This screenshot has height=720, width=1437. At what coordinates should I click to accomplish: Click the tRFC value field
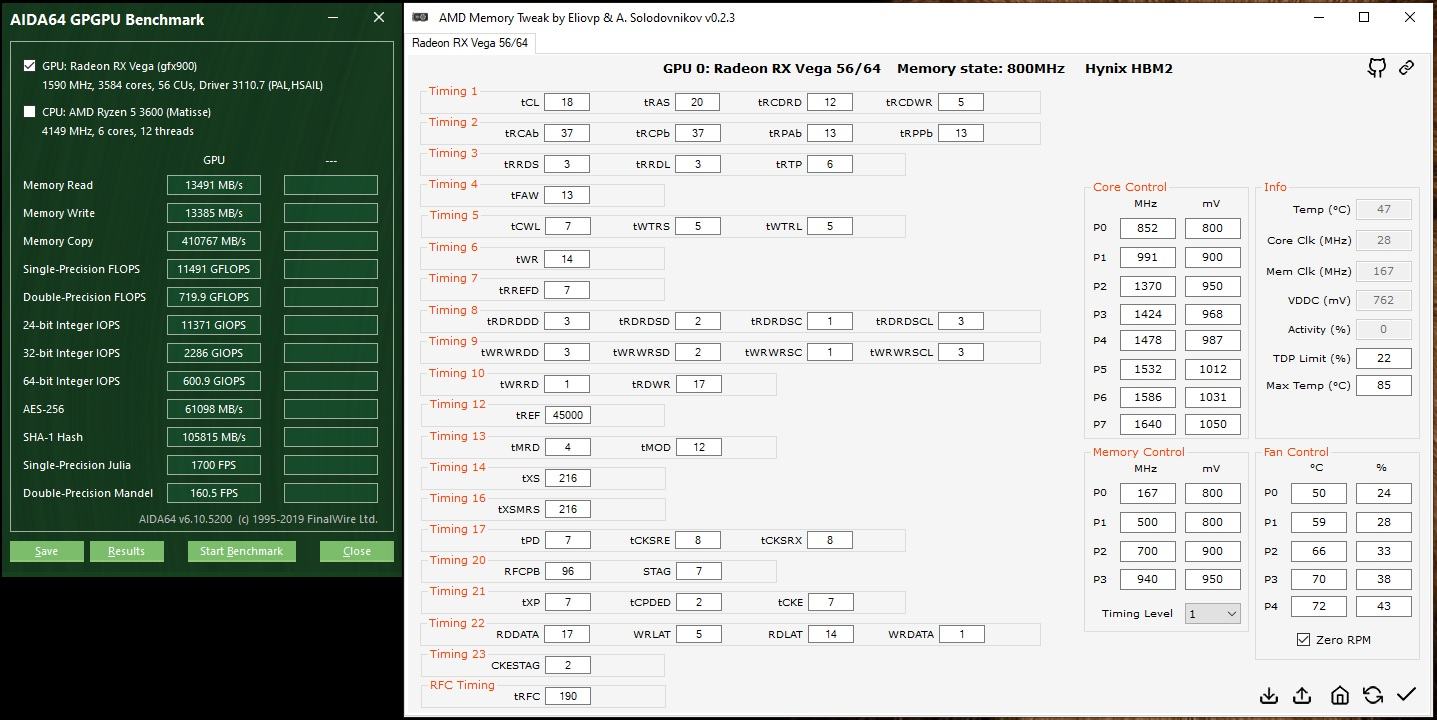click(567, 696)
